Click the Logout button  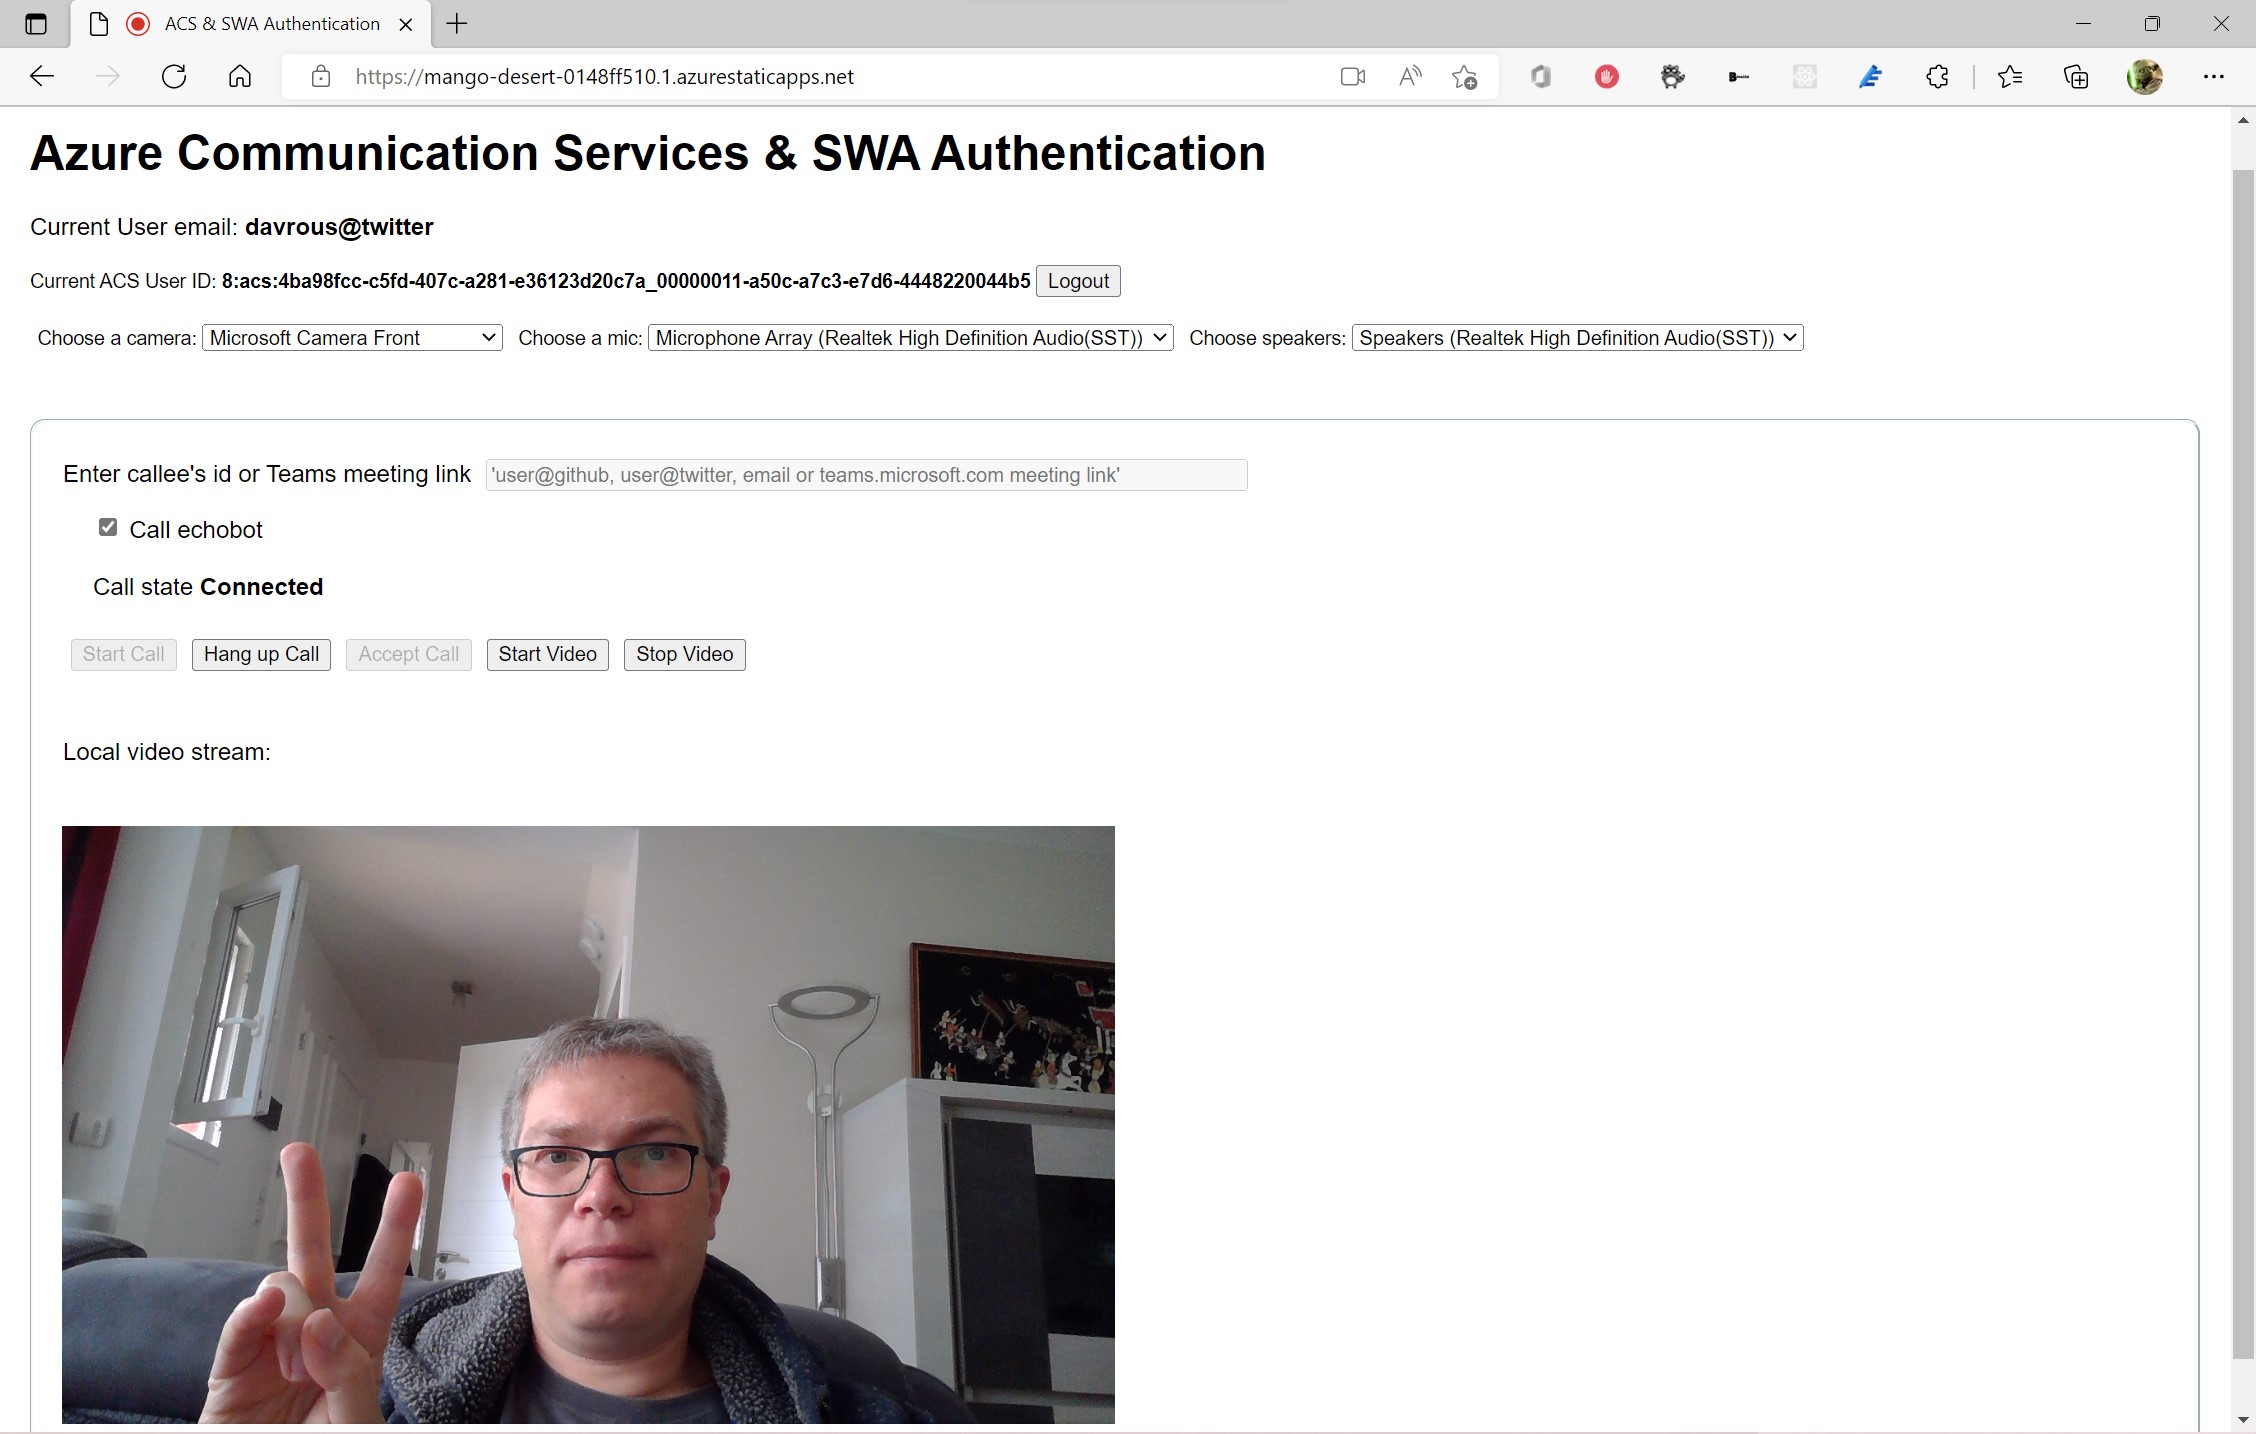click(x=1078, y=281)
